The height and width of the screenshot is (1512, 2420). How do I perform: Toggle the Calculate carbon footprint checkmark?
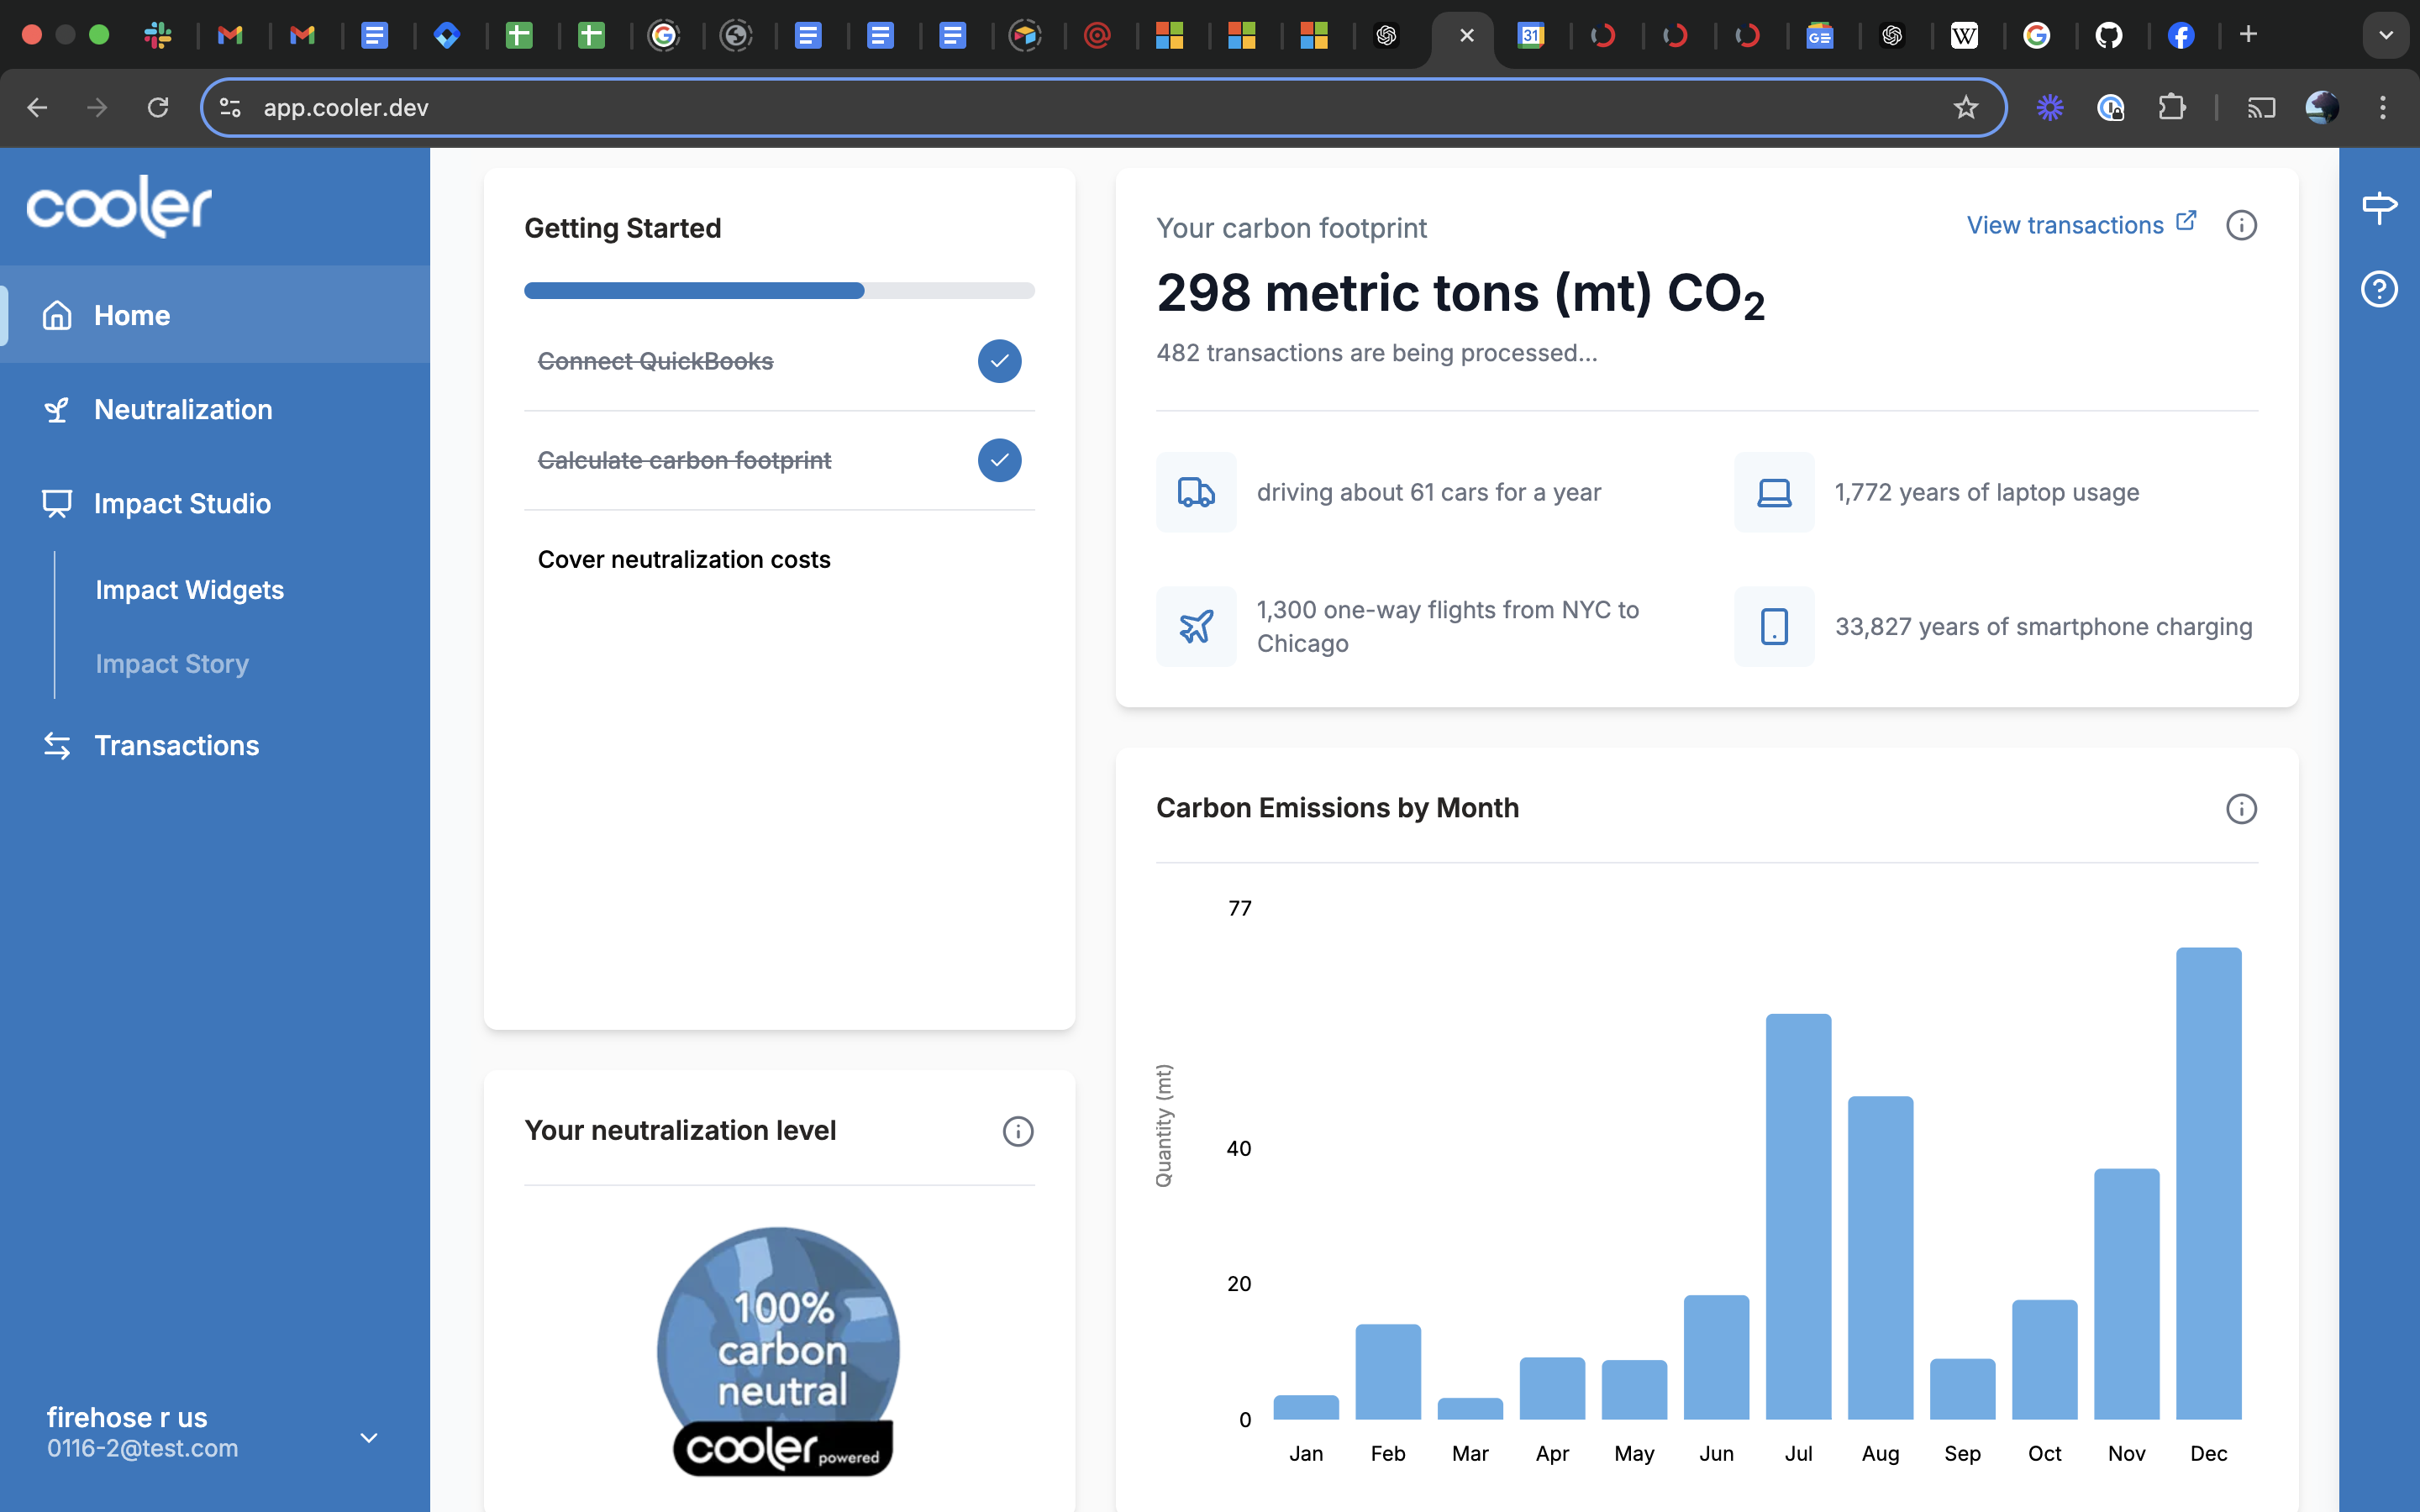999,460
